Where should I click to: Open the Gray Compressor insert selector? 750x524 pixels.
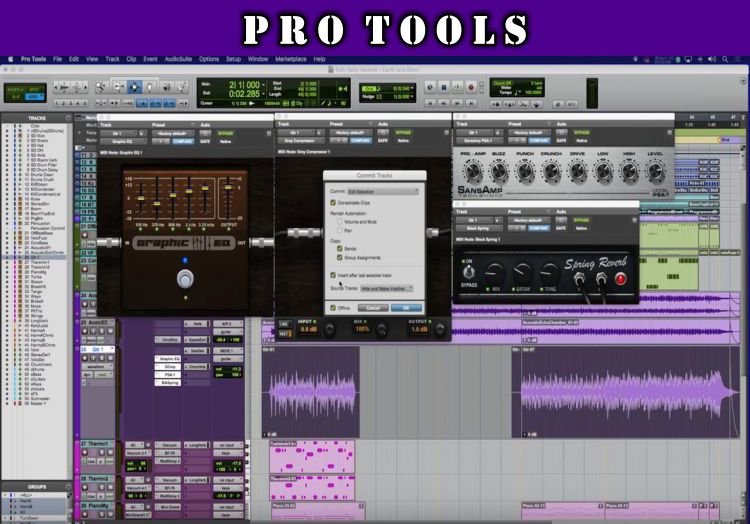click(301, 141)
